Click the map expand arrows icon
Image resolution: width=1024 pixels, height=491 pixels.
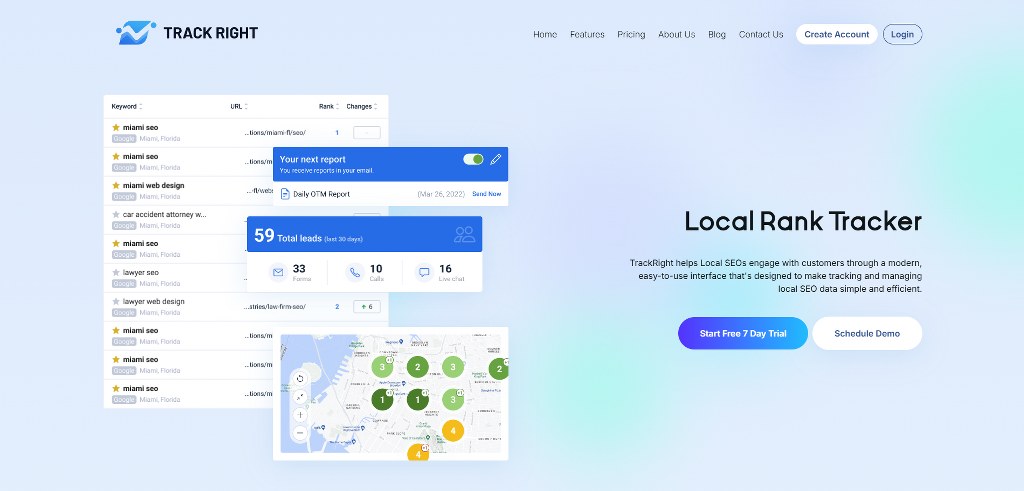(x=300, y=396)
